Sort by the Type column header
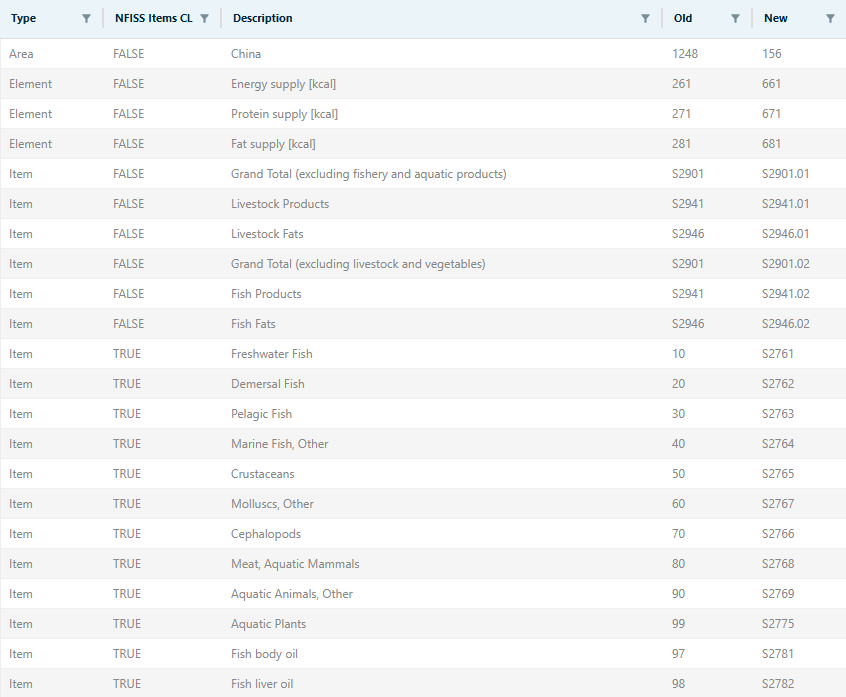Viewport: 846px width, 697px height. pyautogui.click(x=23, y=18)
